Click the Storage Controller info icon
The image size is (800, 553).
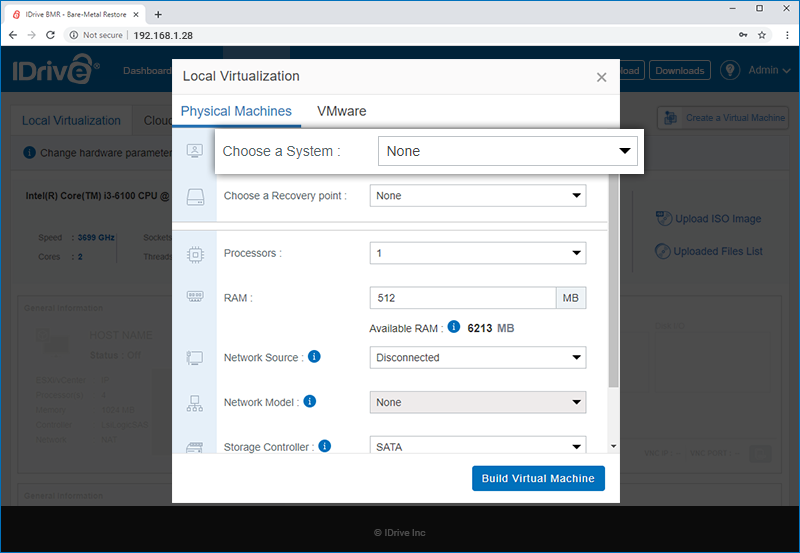coord(324,446)
